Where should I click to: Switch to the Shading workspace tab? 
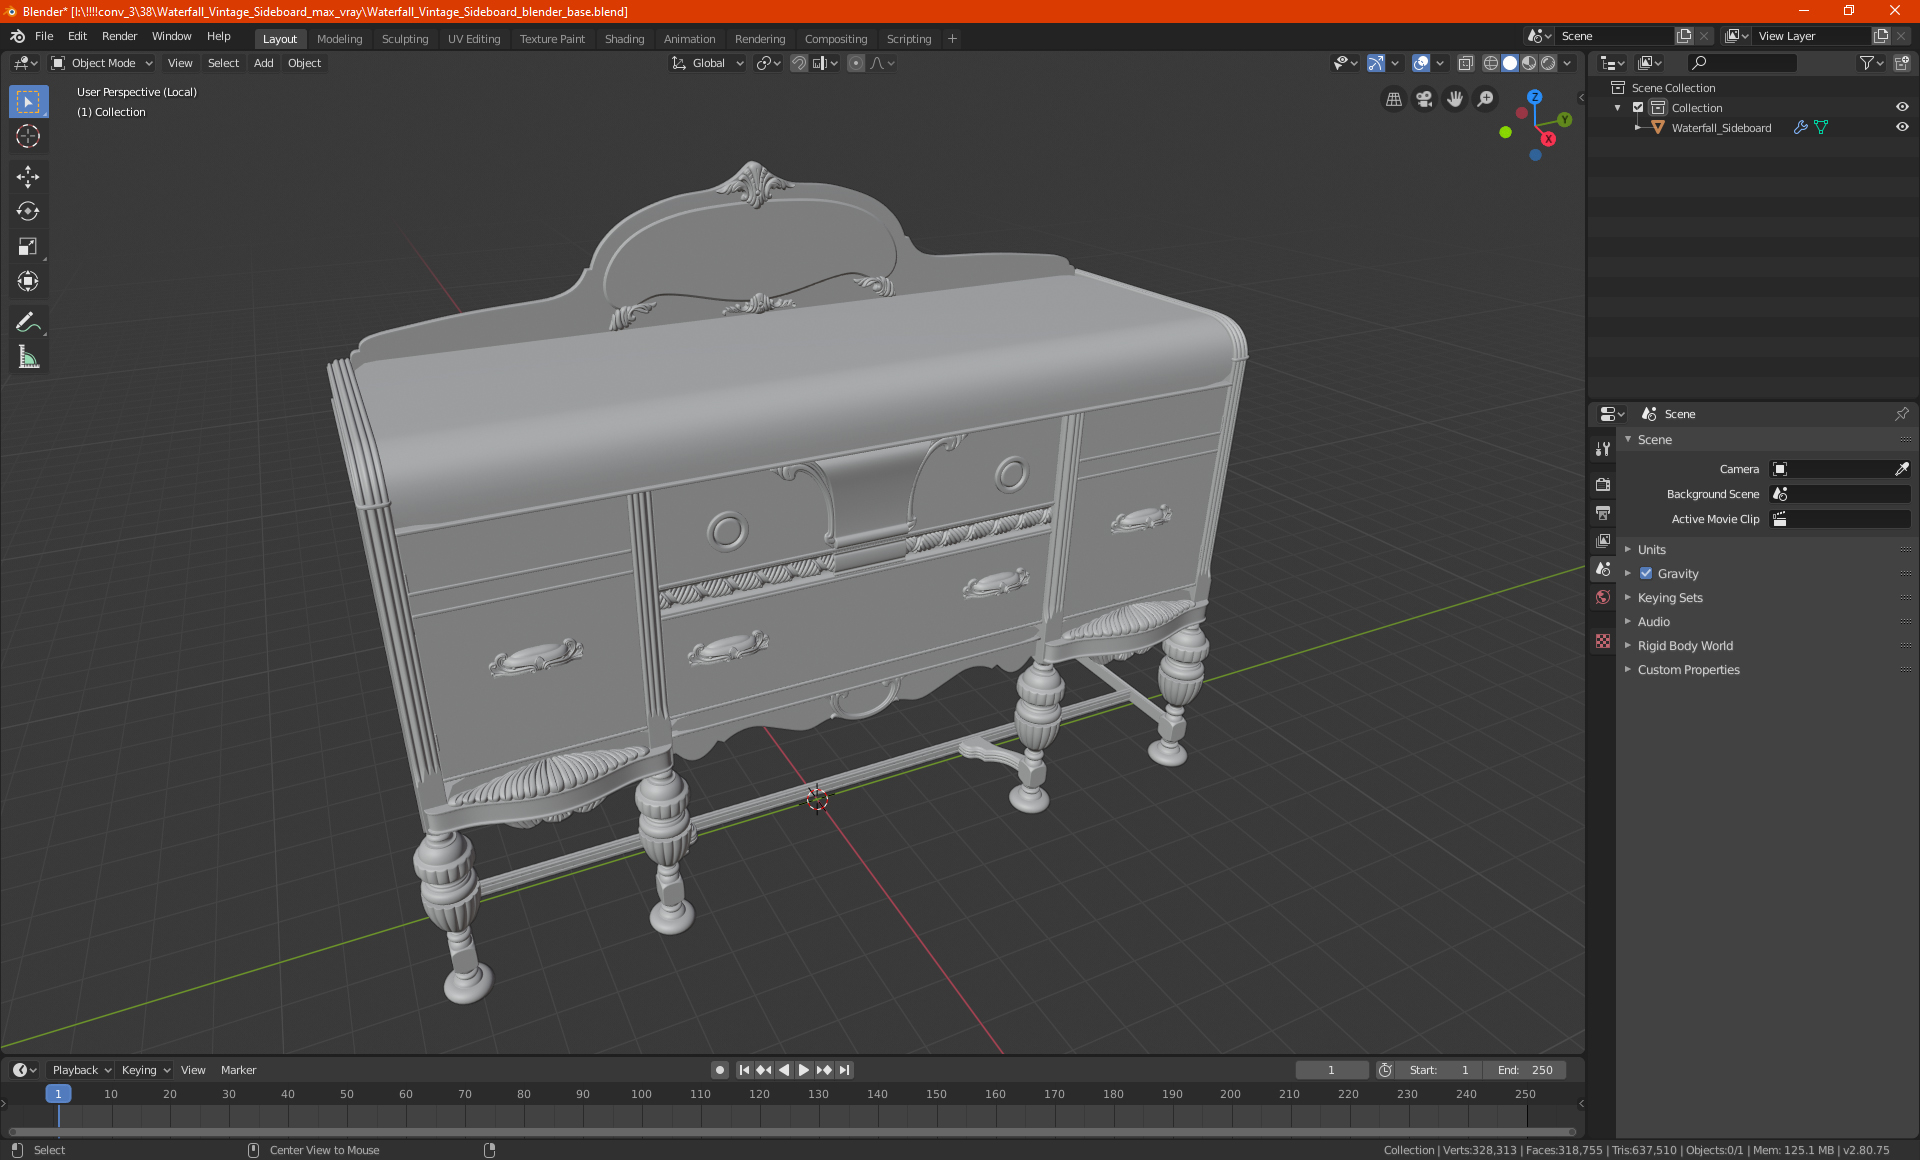[x=624, y=39]
